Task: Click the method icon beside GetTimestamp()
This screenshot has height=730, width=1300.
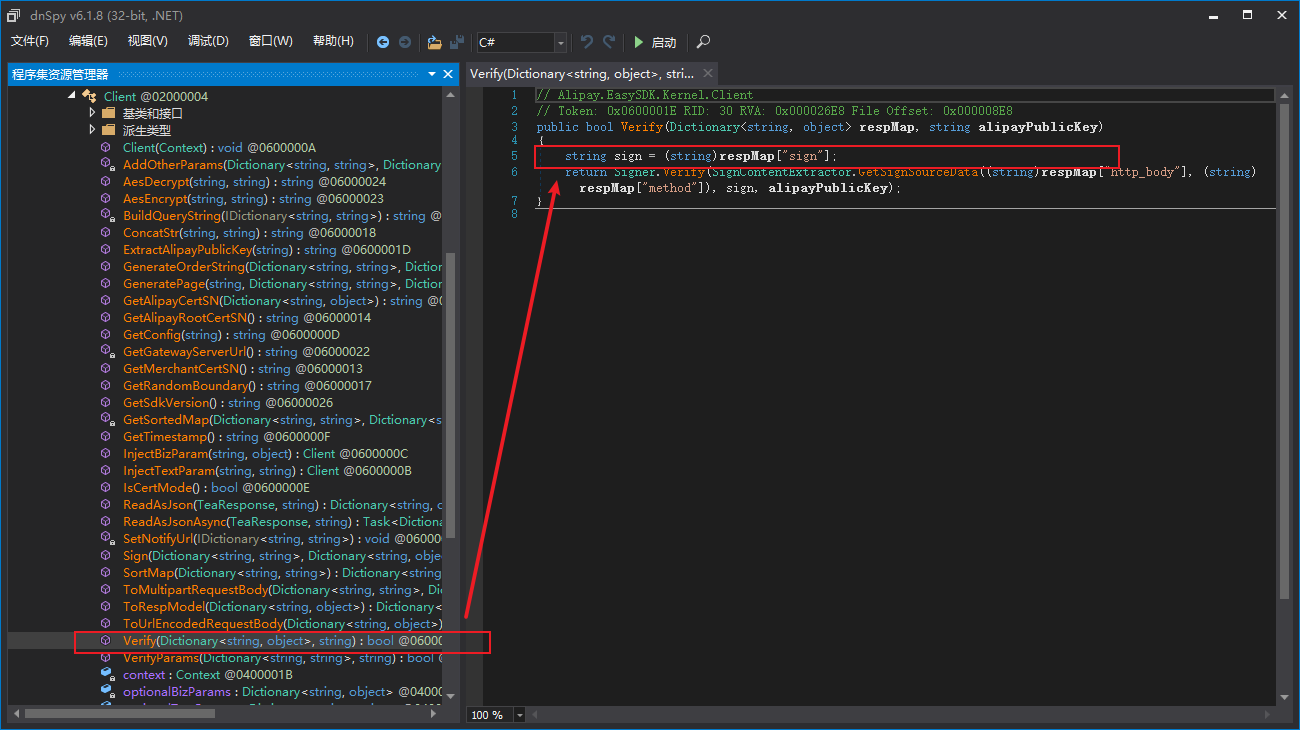Action: (106, 436)
